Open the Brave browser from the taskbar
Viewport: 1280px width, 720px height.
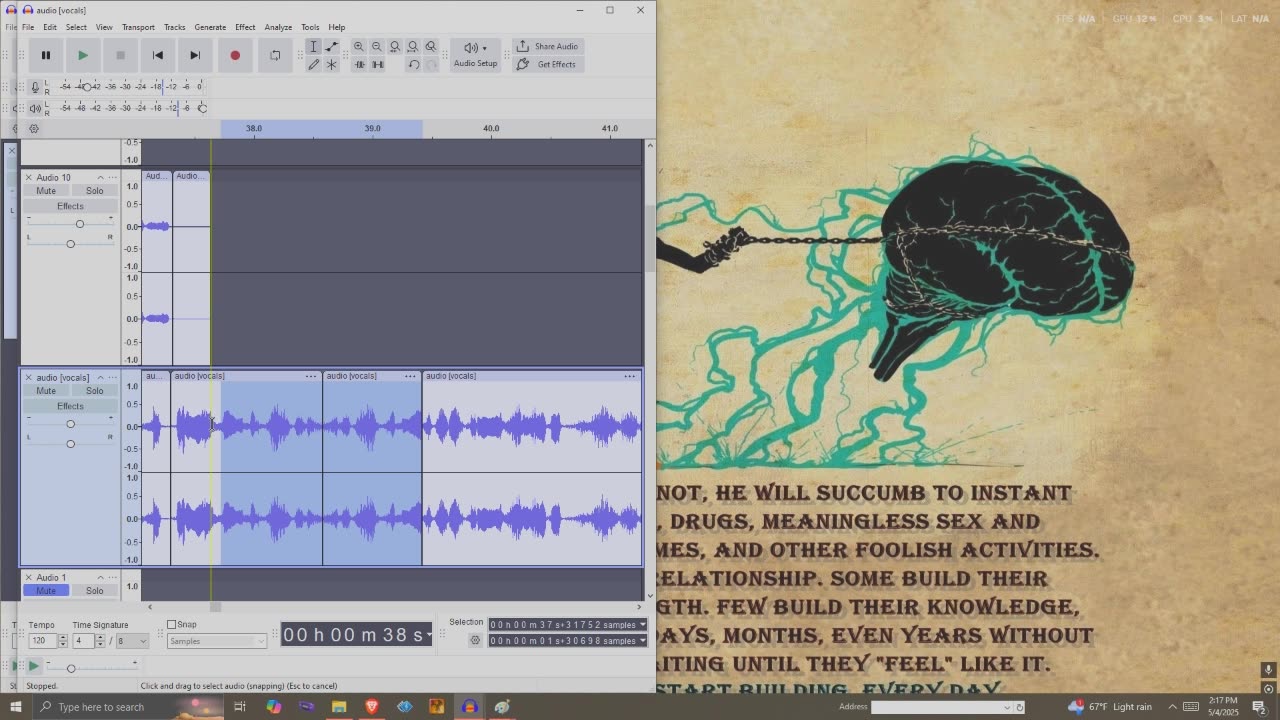coord(372,707)
